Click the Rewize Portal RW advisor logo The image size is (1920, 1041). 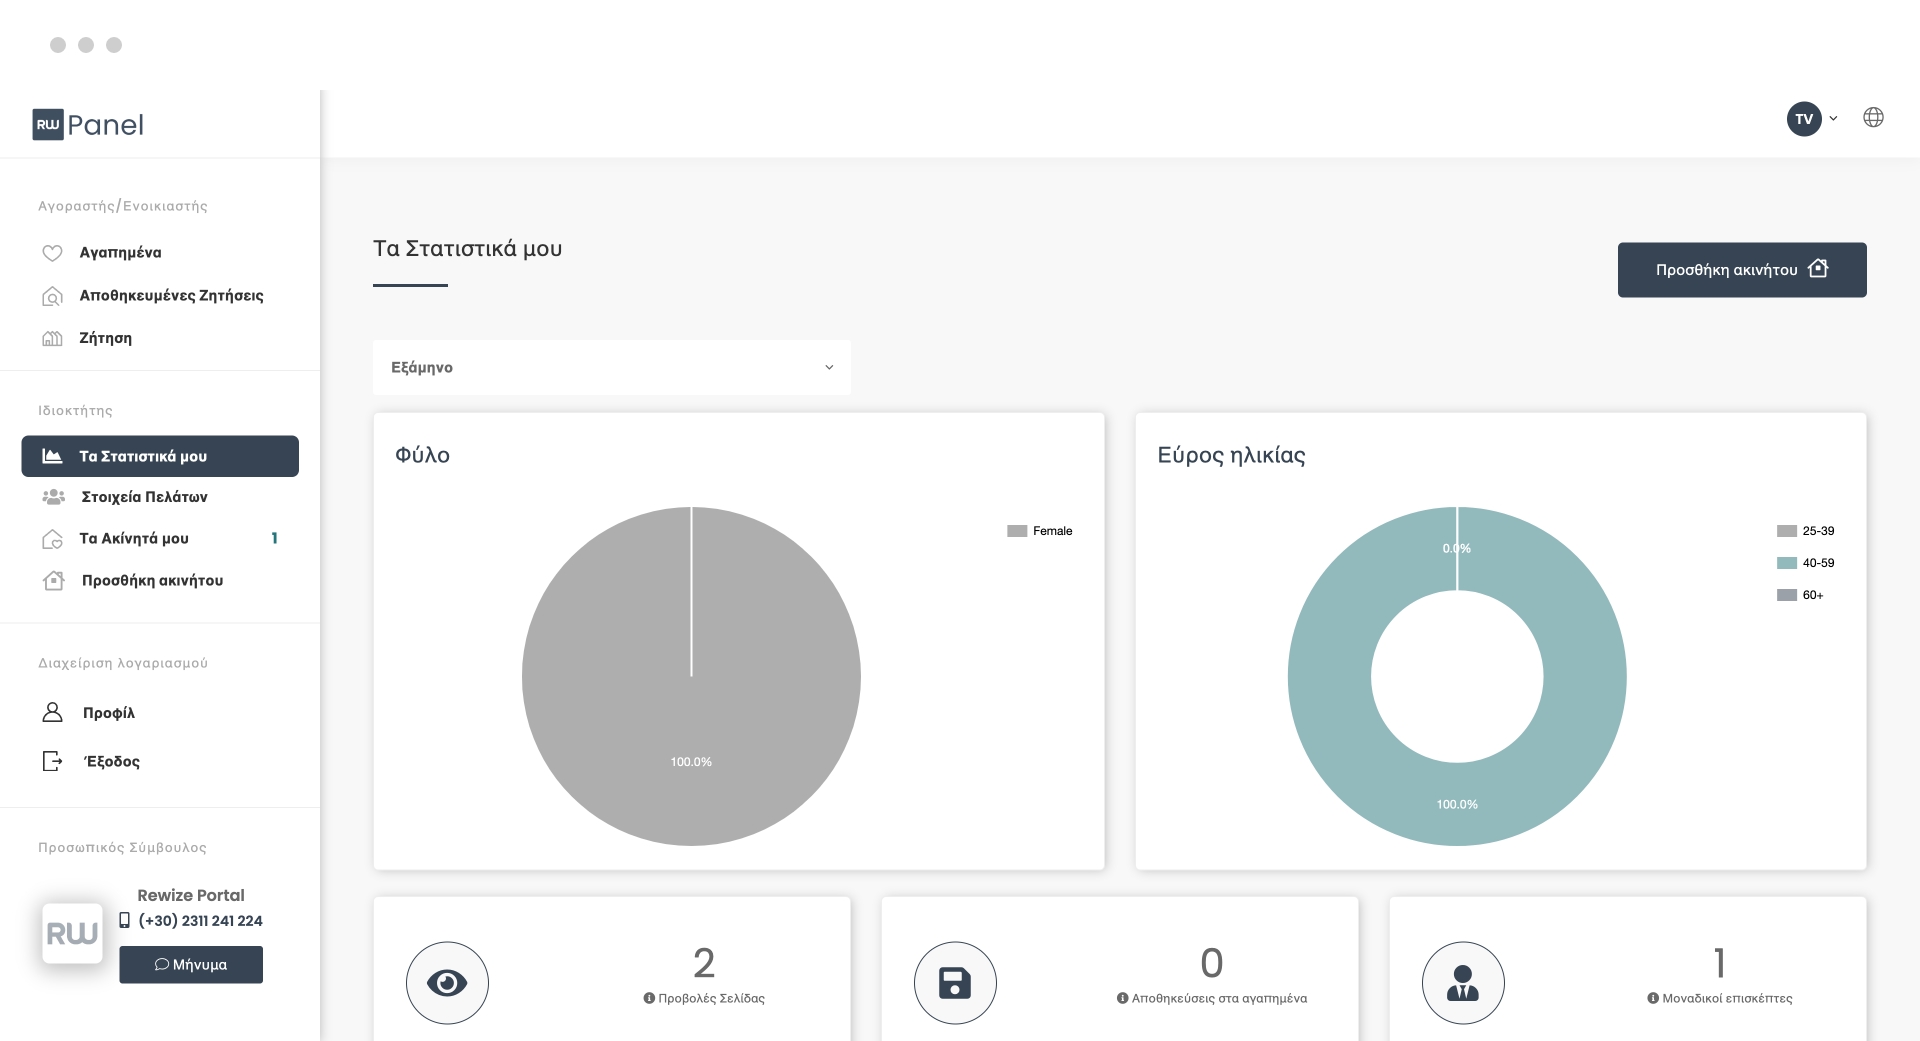(x=72, y=933)
